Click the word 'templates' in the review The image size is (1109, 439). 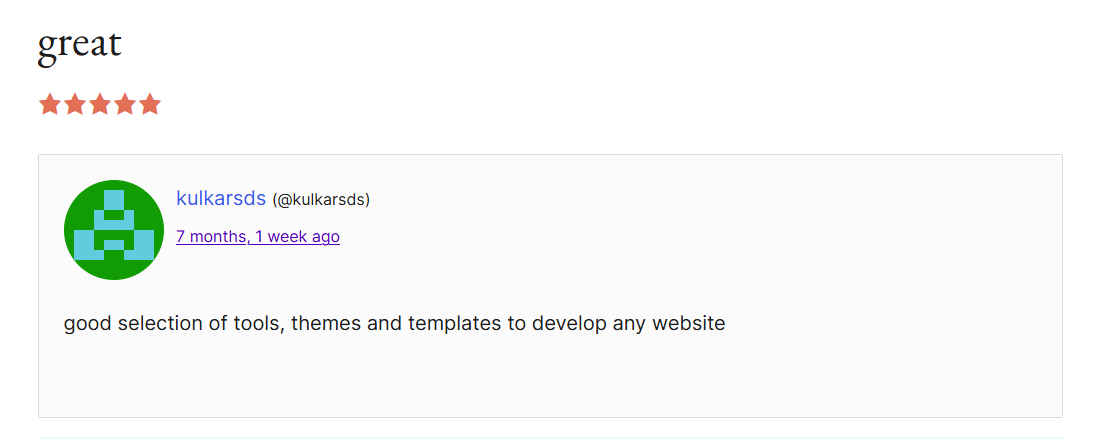point(455,324)
